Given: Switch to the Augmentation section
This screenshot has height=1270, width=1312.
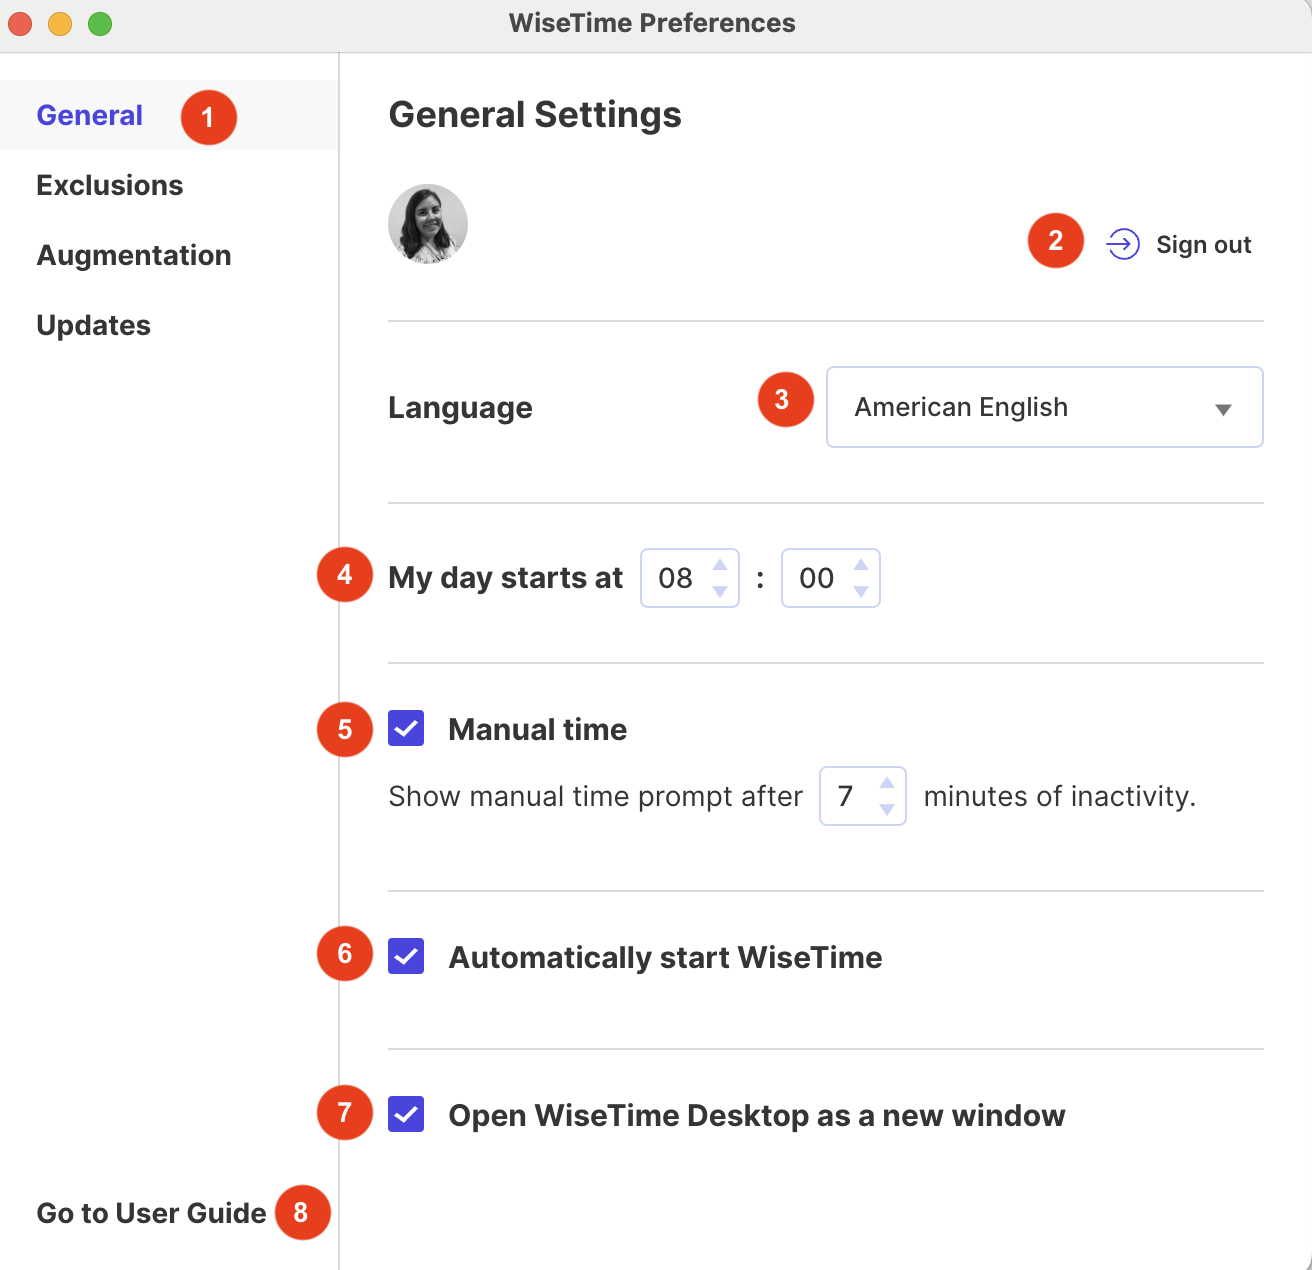Looking at the screenshot, I should pos(134,256).
